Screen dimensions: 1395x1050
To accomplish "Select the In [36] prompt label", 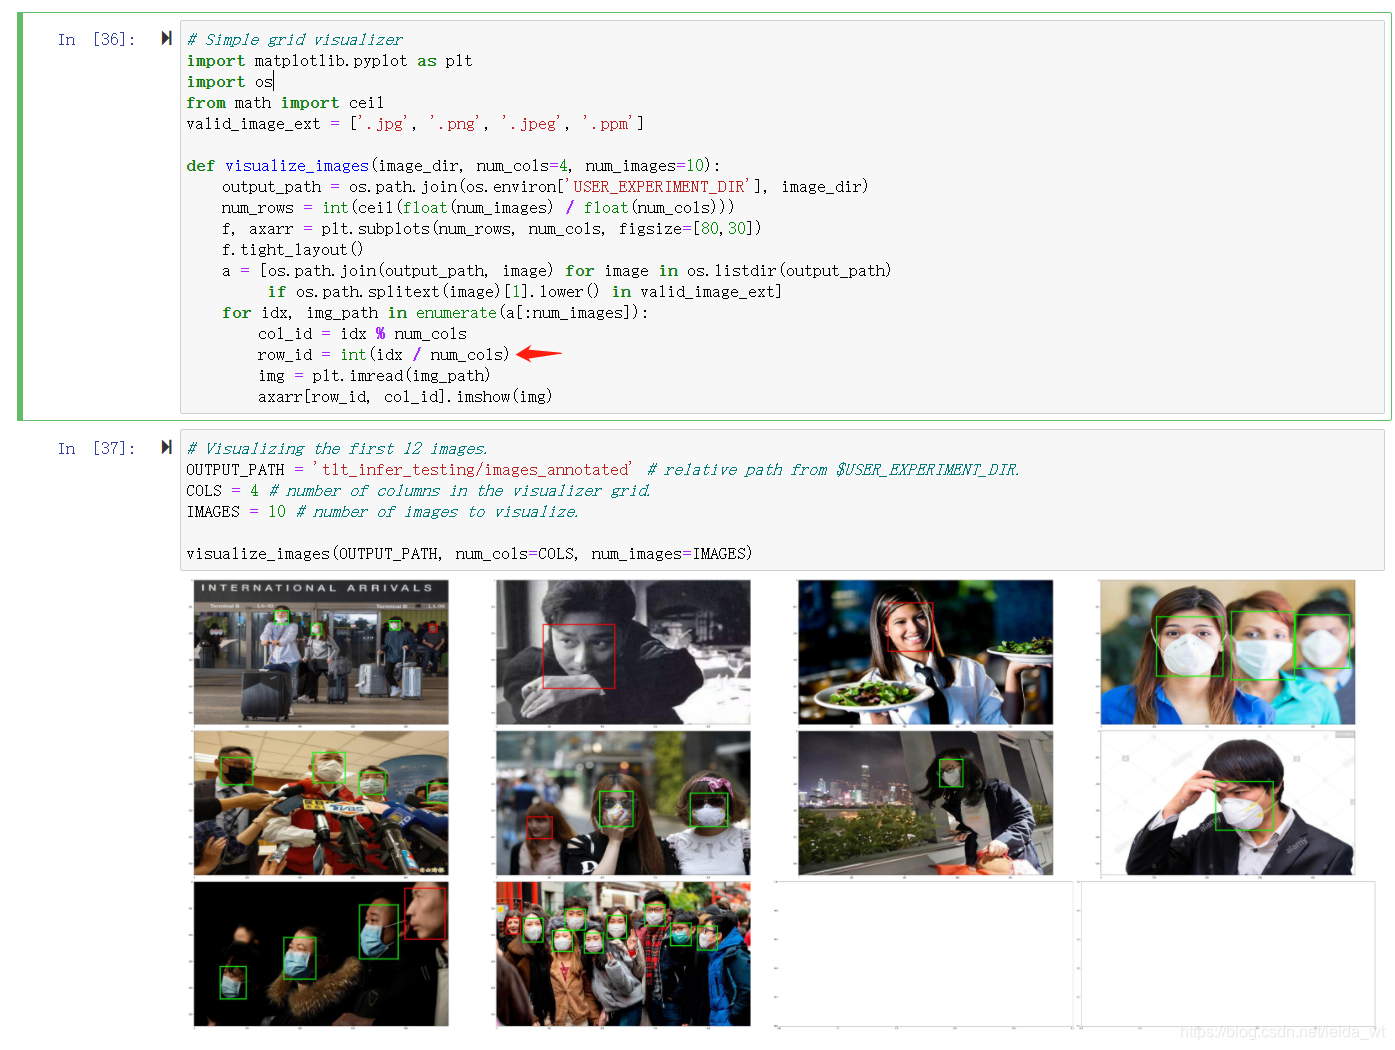I will click(96, 39).
